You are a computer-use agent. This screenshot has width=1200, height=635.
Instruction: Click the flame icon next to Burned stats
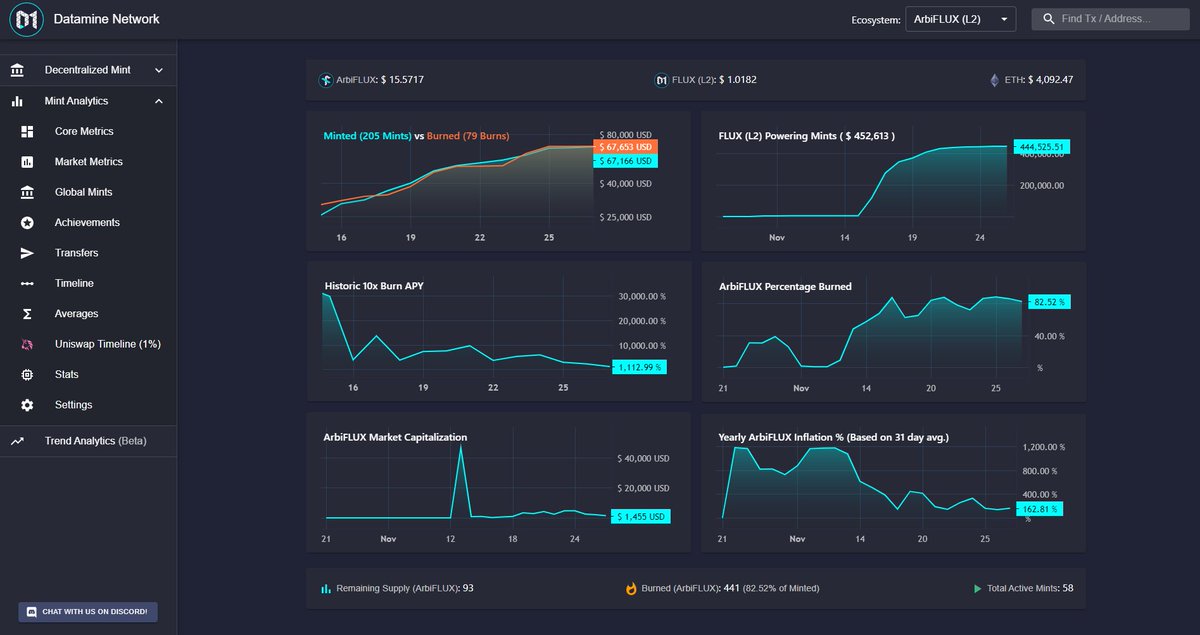(631, 588)
